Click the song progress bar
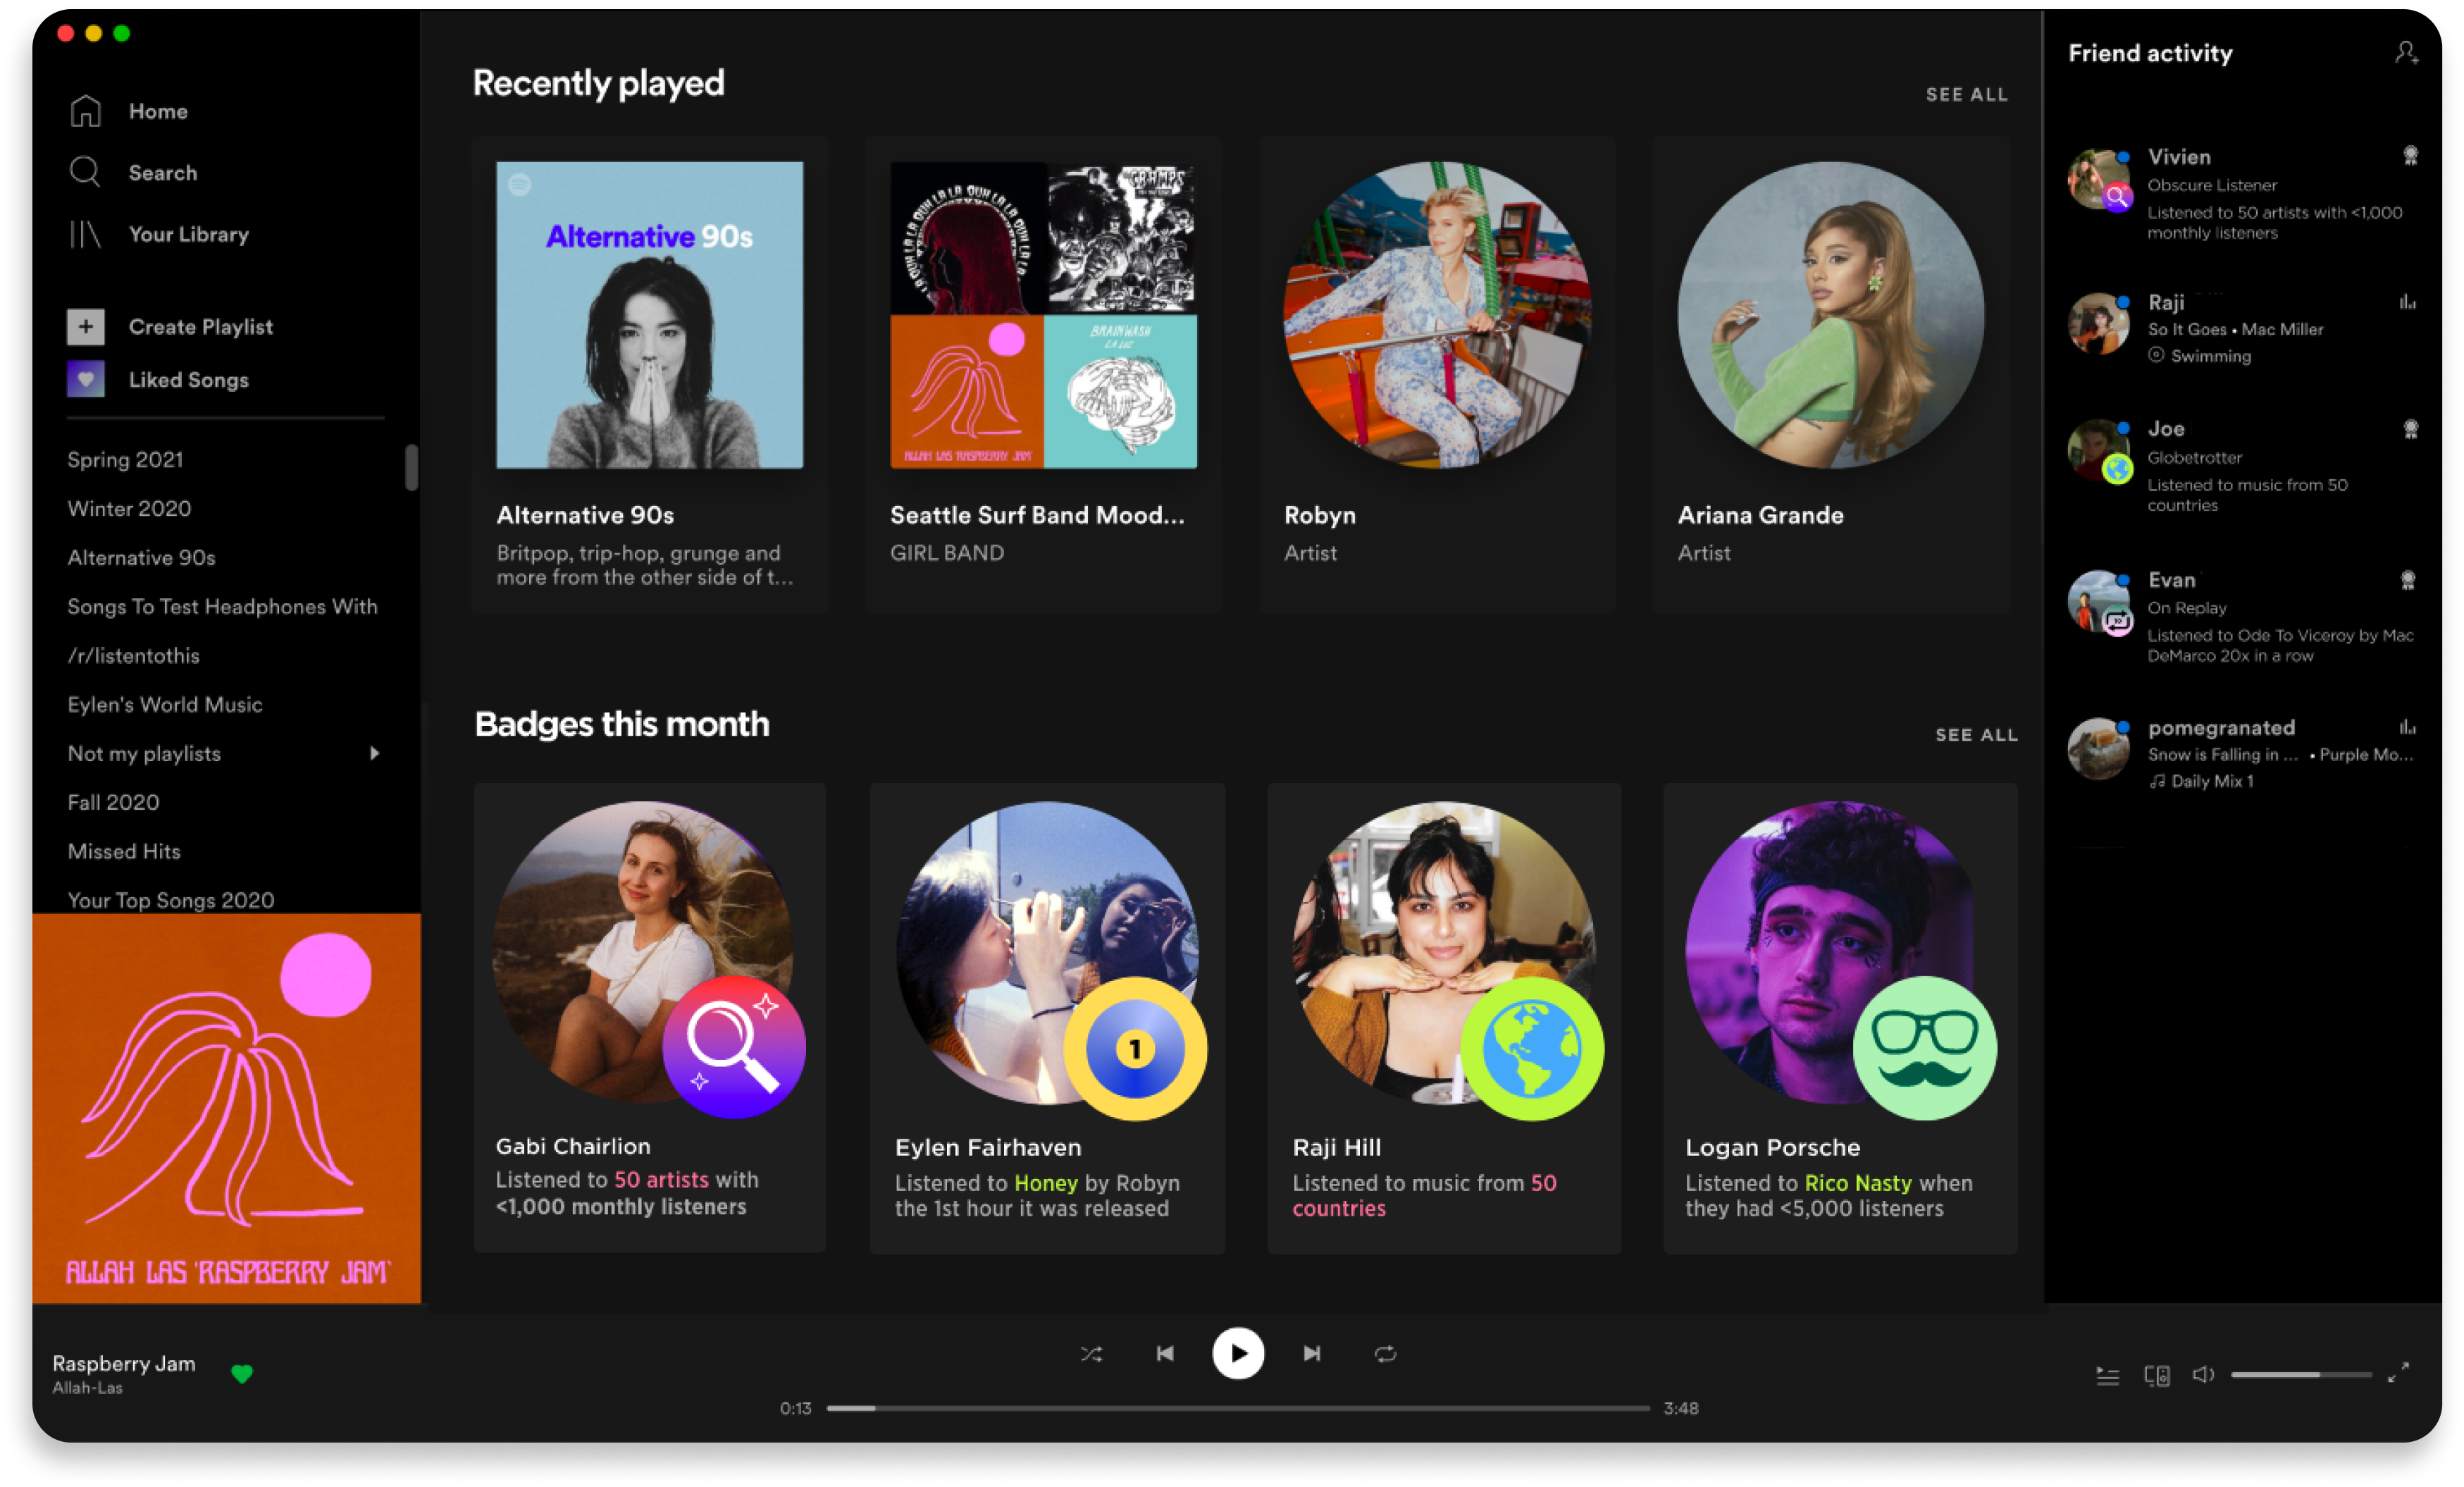The width and height of the screenshot is (2464, 1487). (1238, 1408)
